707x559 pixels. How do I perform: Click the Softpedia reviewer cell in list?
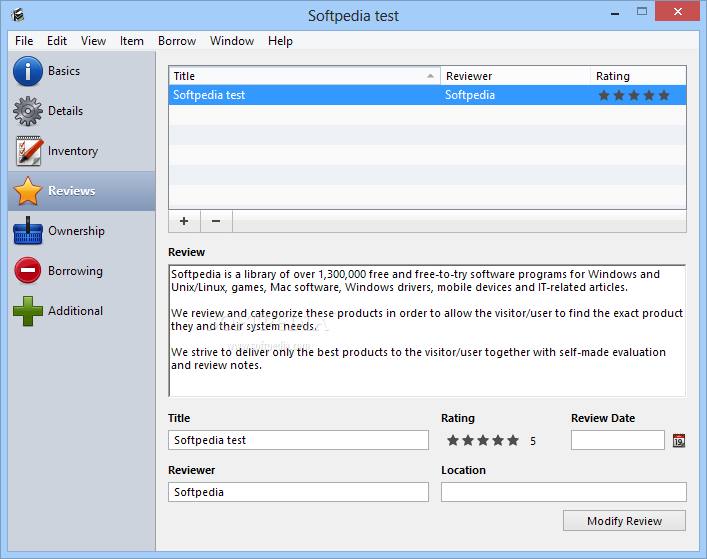click(470, 95)
